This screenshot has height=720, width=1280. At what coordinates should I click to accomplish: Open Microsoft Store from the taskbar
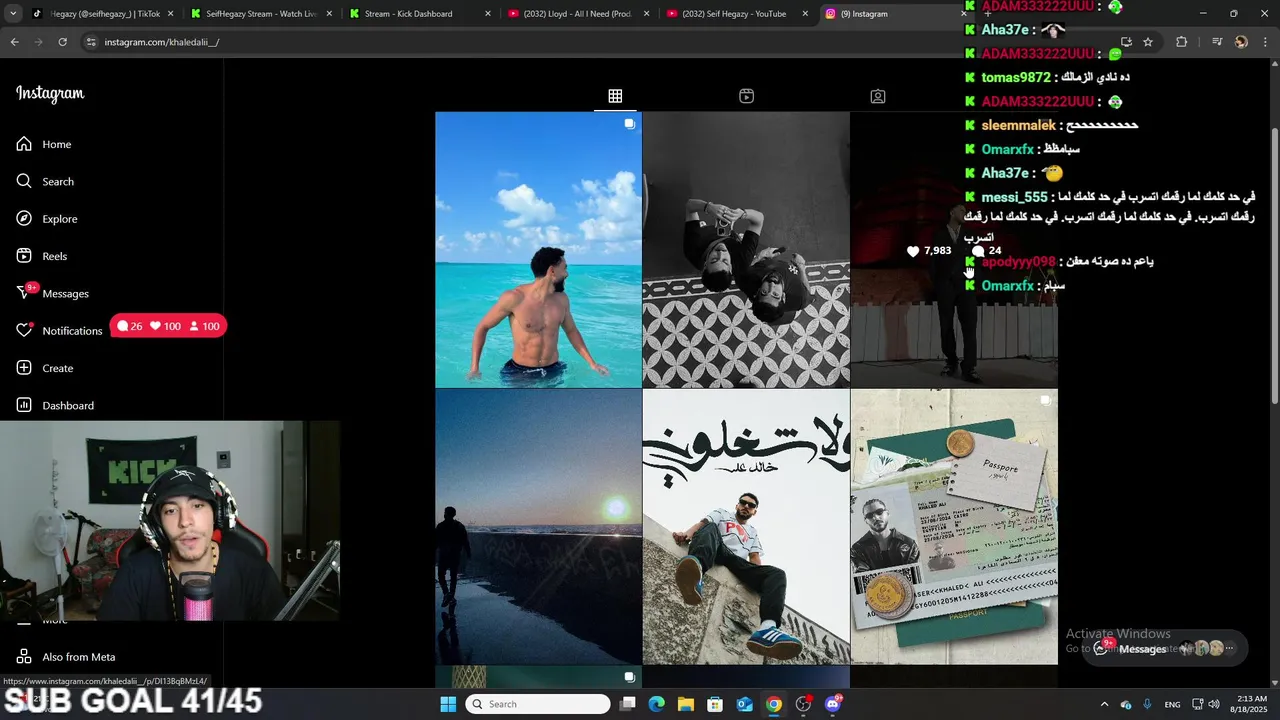click(x=715, y=704)
